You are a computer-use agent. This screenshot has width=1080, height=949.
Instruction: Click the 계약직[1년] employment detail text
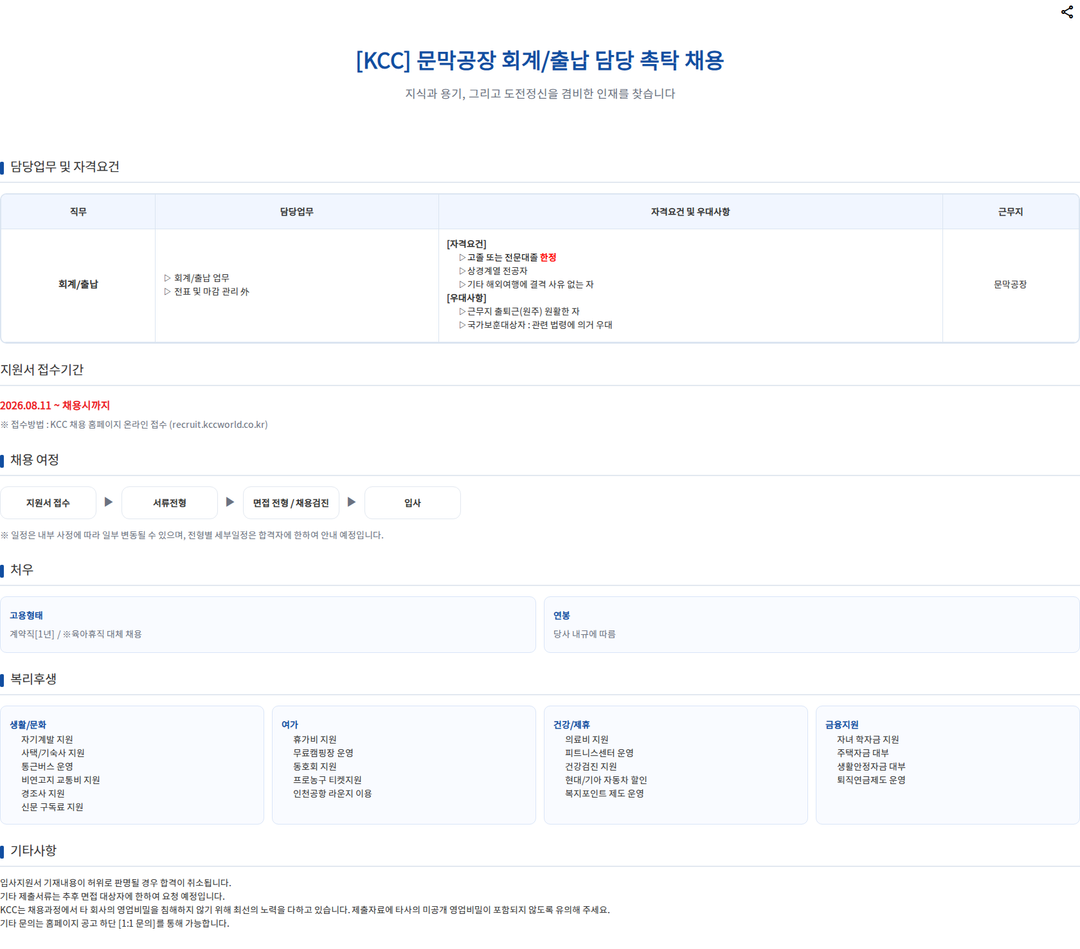click(76, 634)
